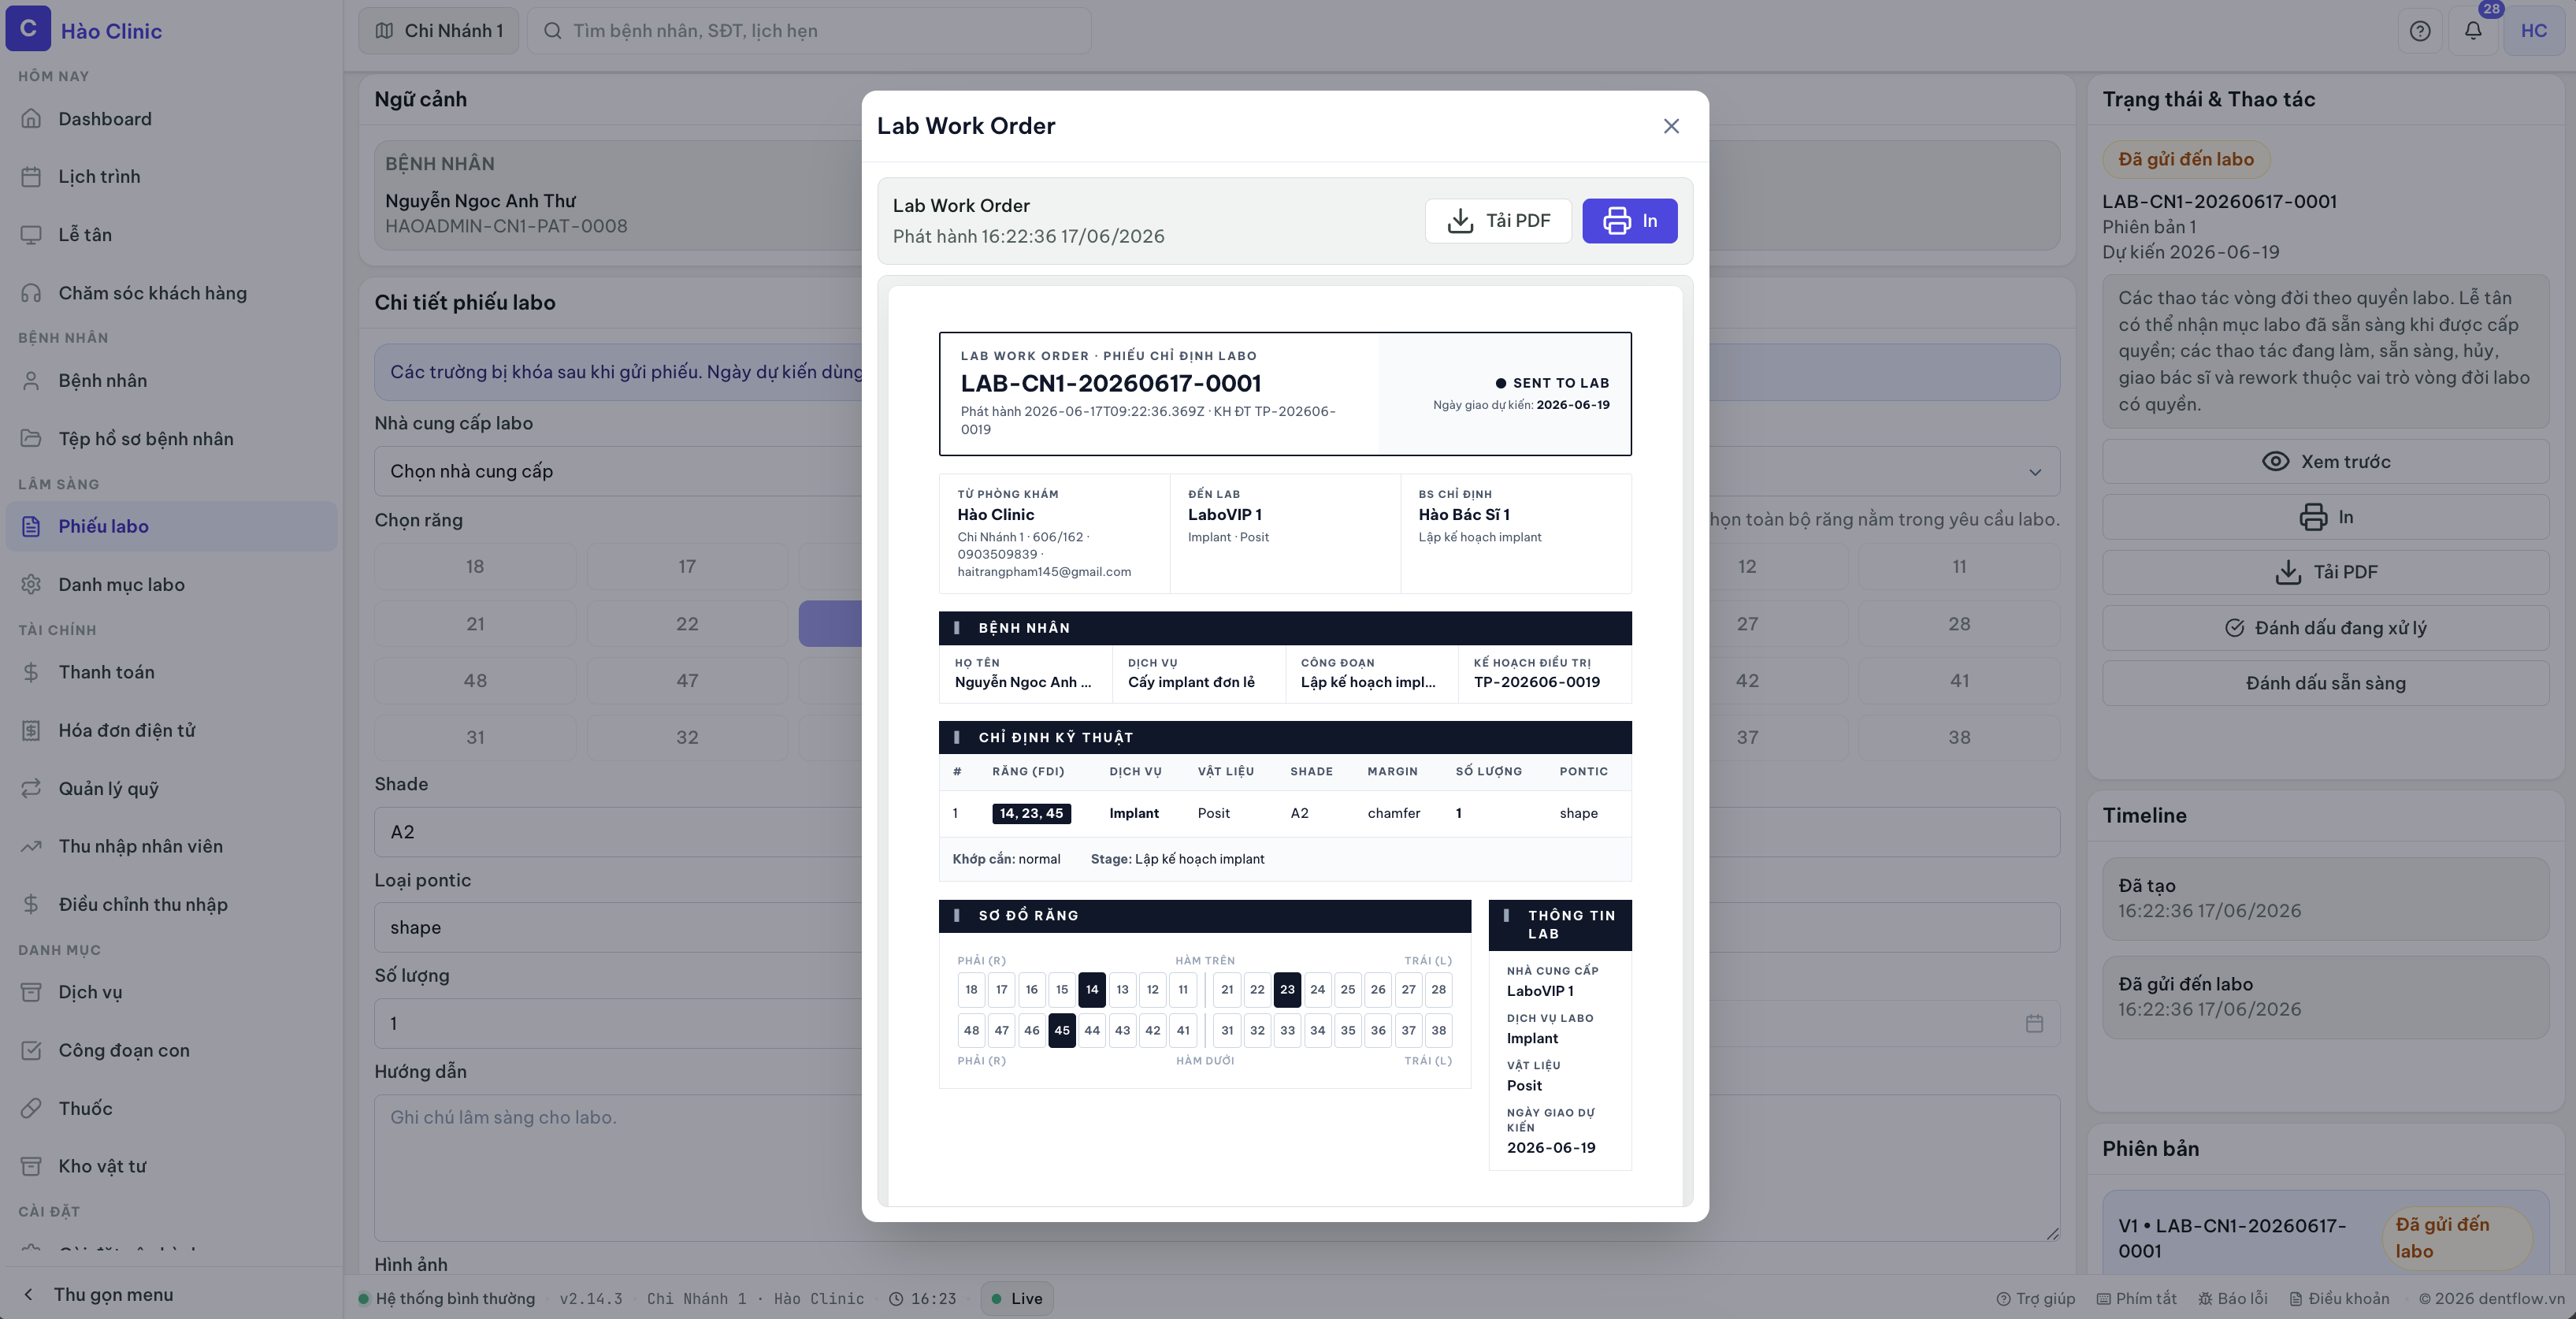Collapse the sidebar with Thu gọn menu
Image resolution: width=2576 pixels, height=1319 pixels.
click(171, 1294)
